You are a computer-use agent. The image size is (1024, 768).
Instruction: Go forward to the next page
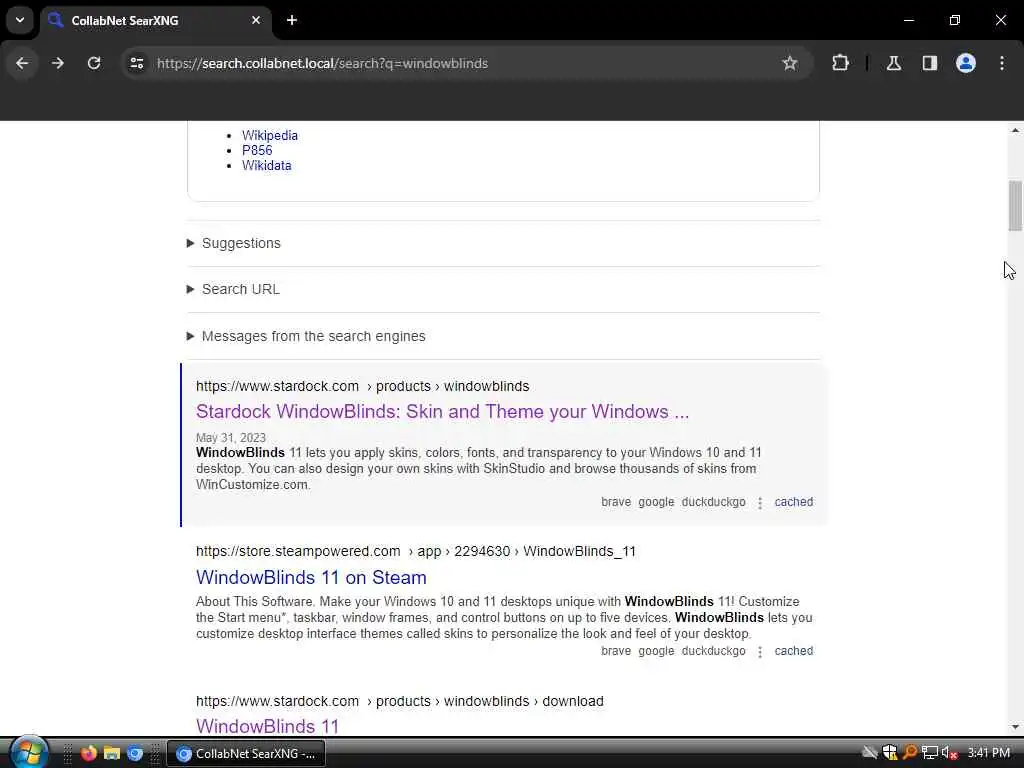(57, 63)
